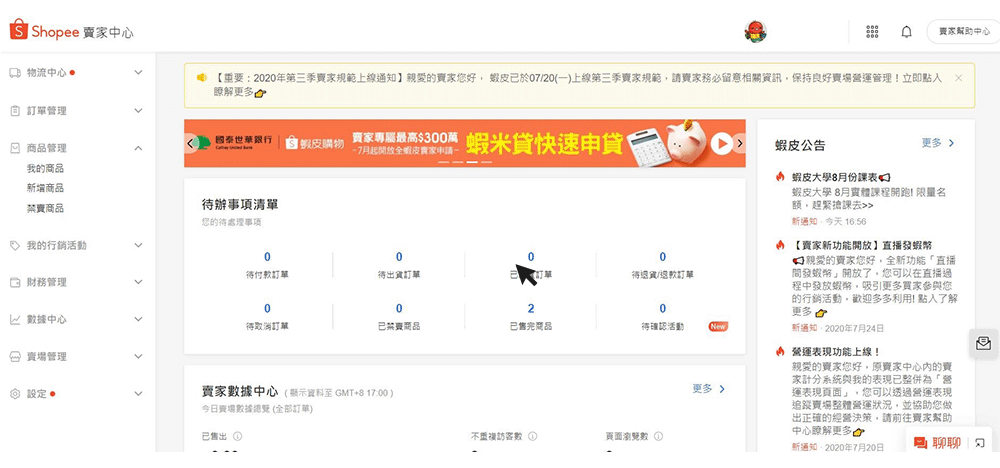1000x468 pixels.
Task: Close the yellow announcement notice
Action: pos(958,77)
